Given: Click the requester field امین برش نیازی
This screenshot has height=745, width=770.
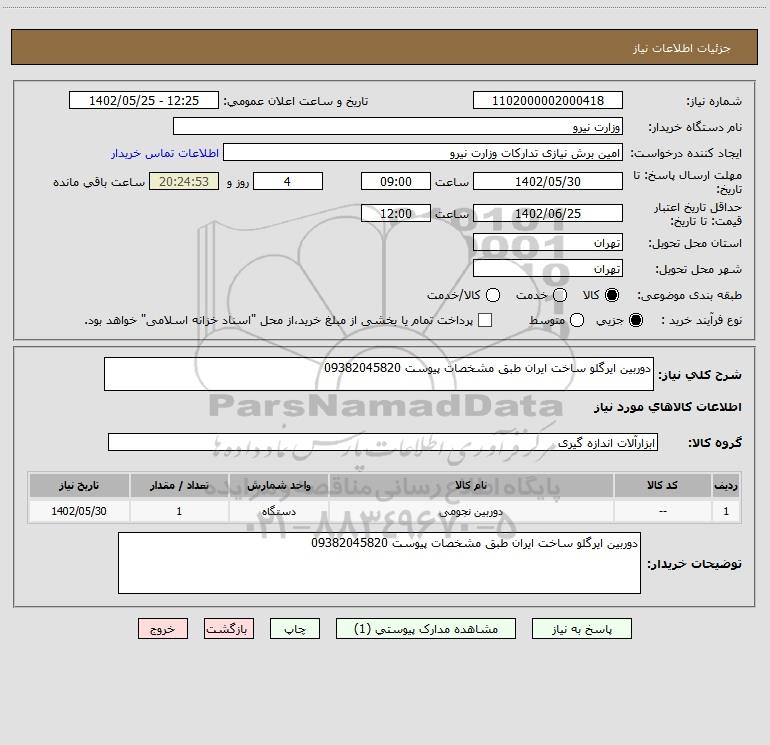Looking at the screenshot, I should 423,153.
